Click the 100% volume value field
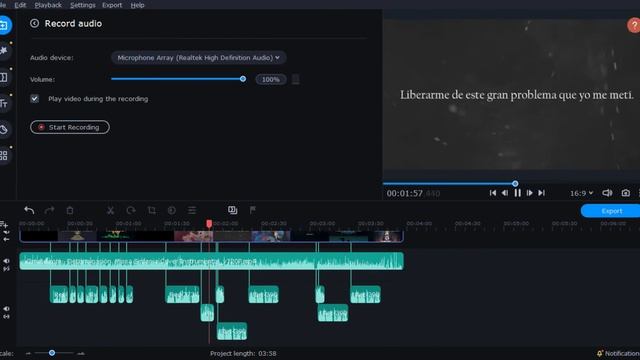The image size is (640, 360). pyautogui.click(x=271, y=80)
